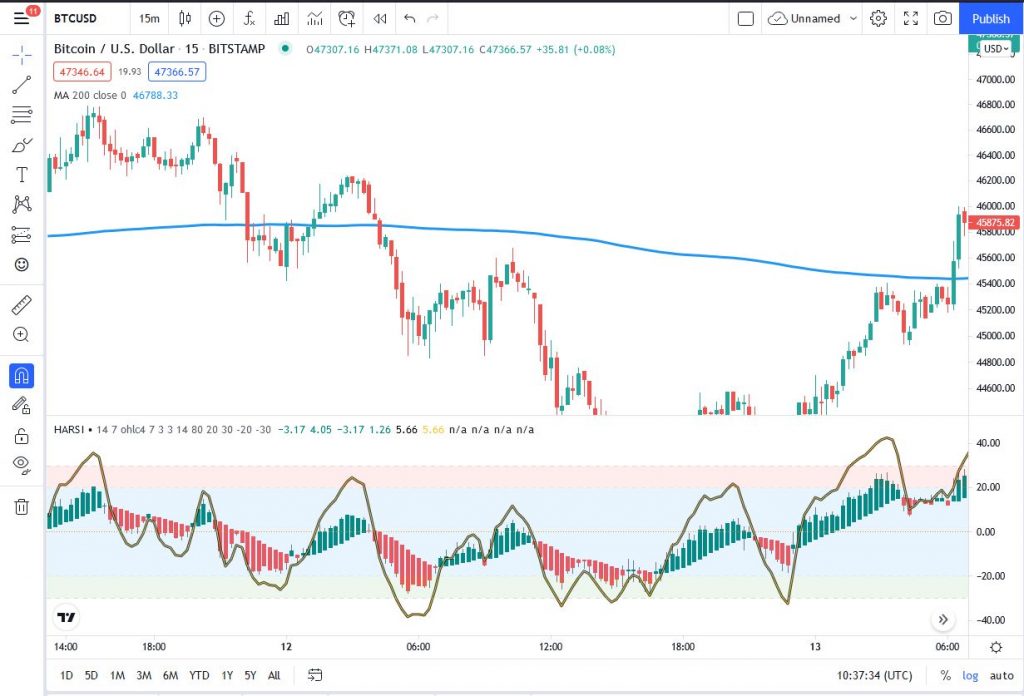Toggle hide all drawings eye icon
Viewport: 1024px width, 696px height.
[x=21, y=464]
